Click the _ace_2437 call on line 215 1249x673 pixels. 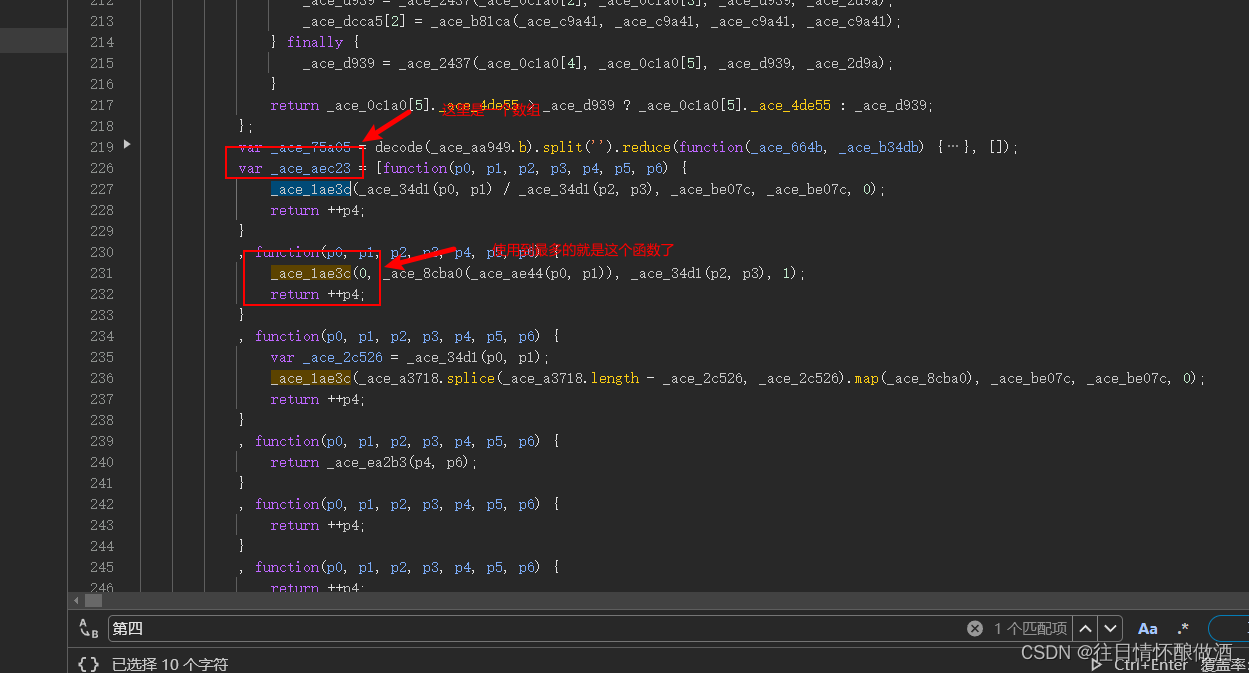[435, 63]
